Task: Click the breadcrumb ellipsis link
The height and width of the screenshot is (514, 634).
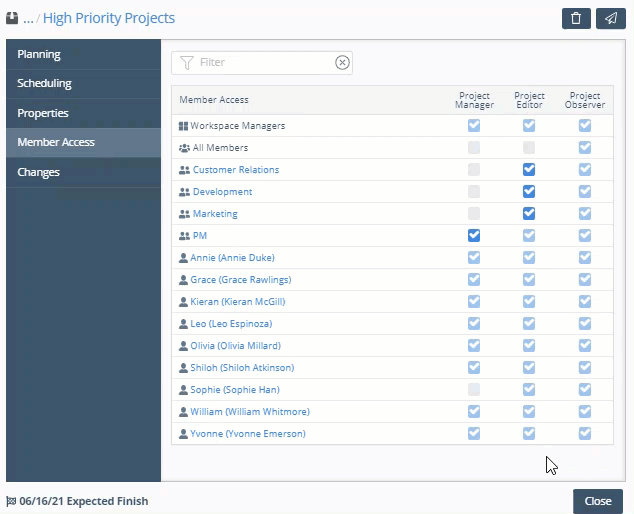Action: (28, 18)
